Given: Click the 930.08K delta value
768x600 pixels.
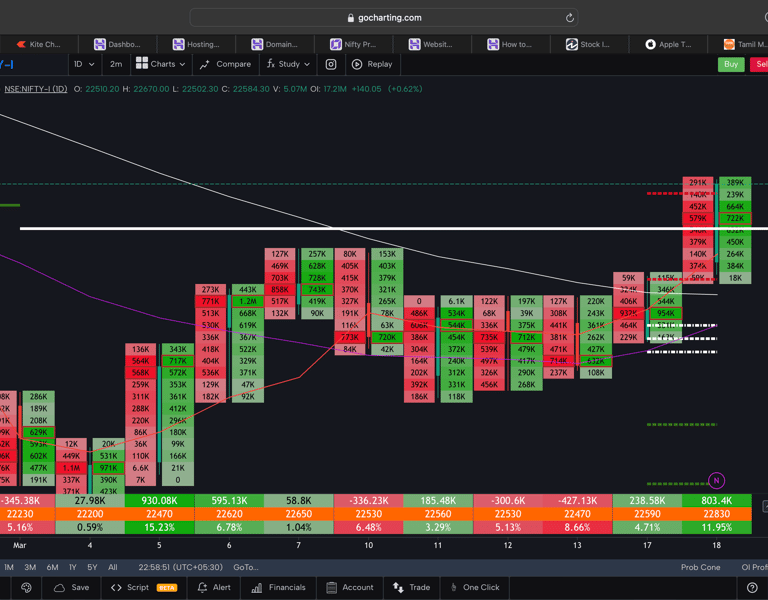Looking at the screenshot, I should coord(160,501).
